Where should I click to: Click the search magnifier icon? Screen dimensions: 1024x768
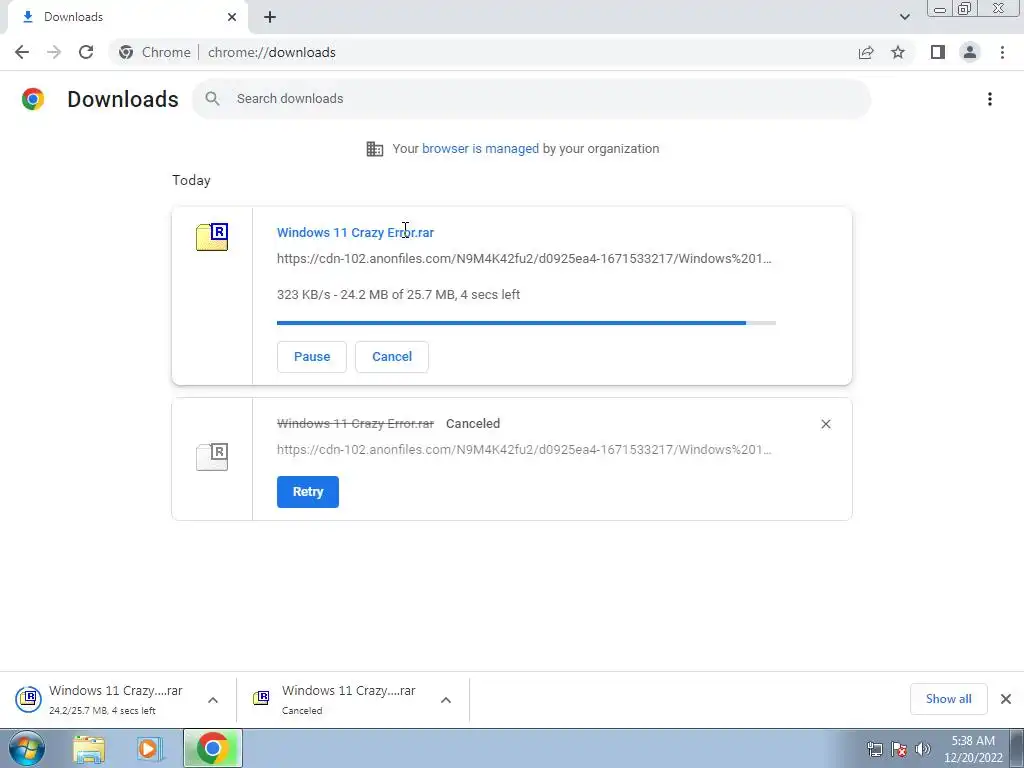212,99
